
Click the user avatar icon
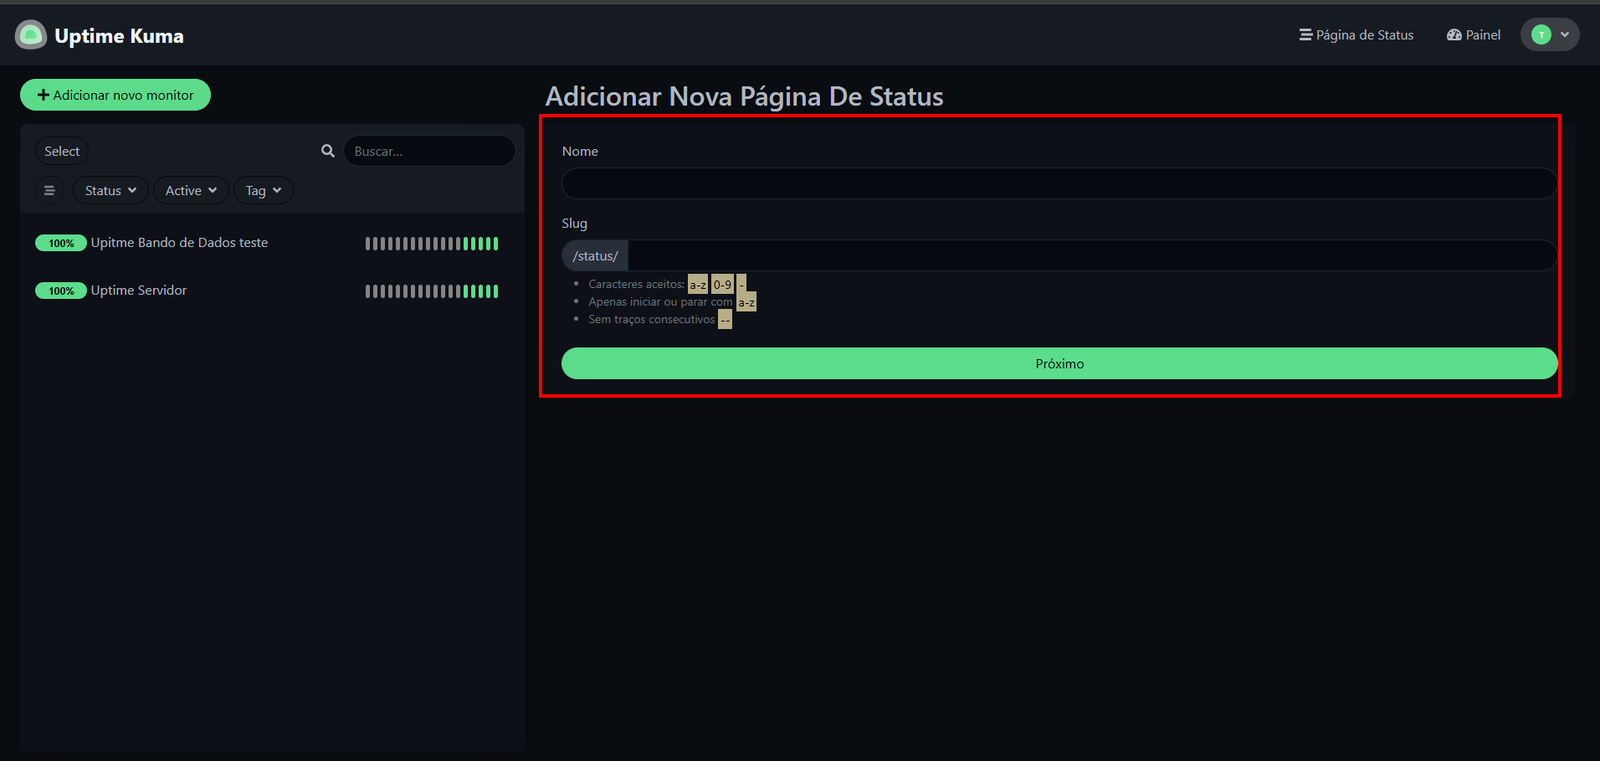(x=1541, y=35)
